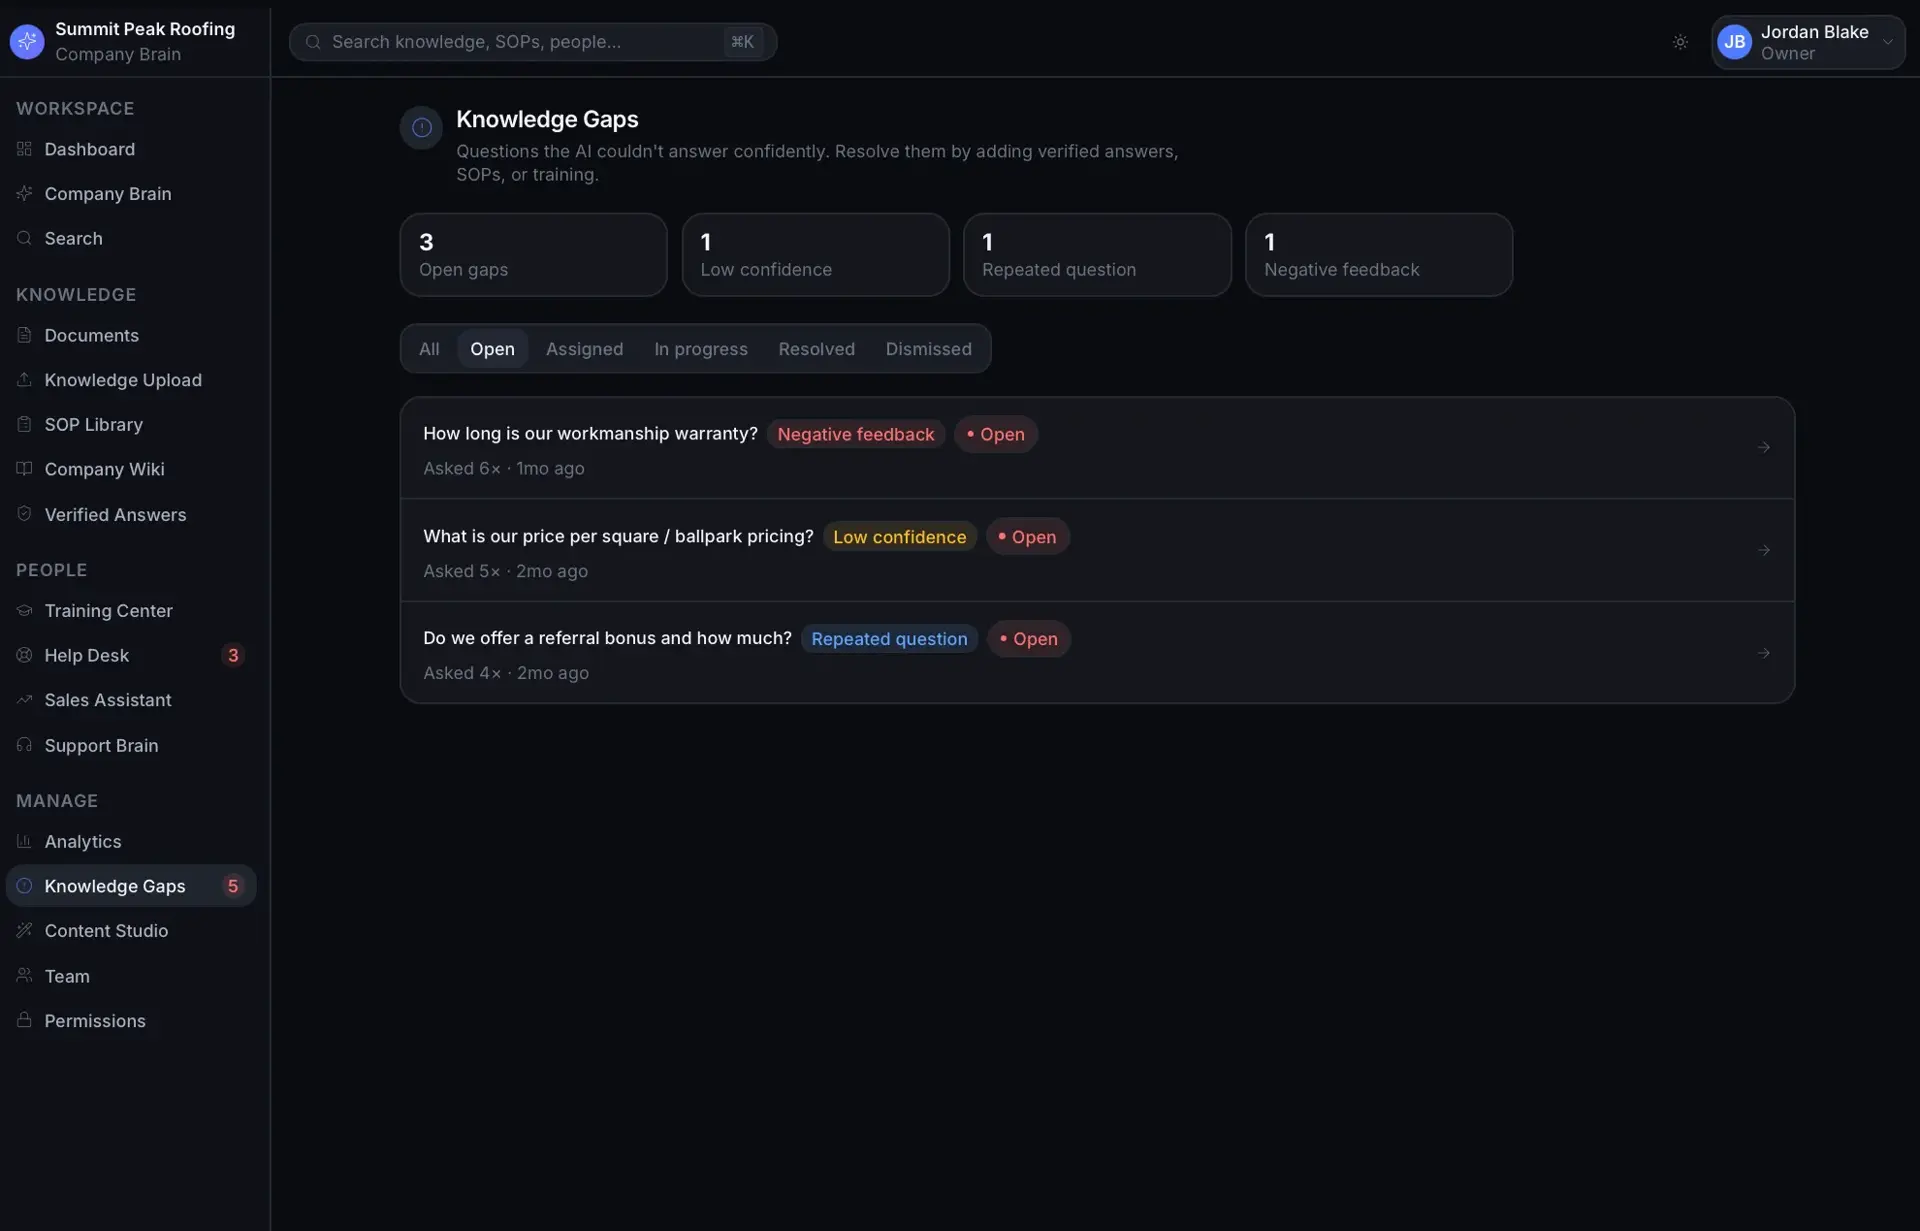Click the Dashboard grid icon

(24, 149)
